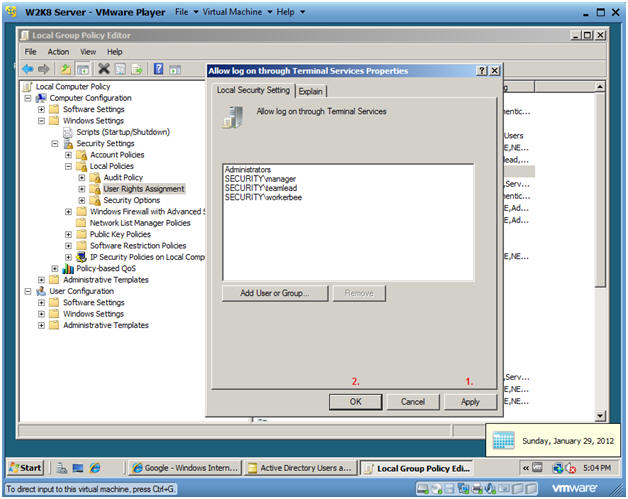The width and height of the screenshot is (628, 499).
Task: Click VMware network adapter device icon
Action: (463, 489)
